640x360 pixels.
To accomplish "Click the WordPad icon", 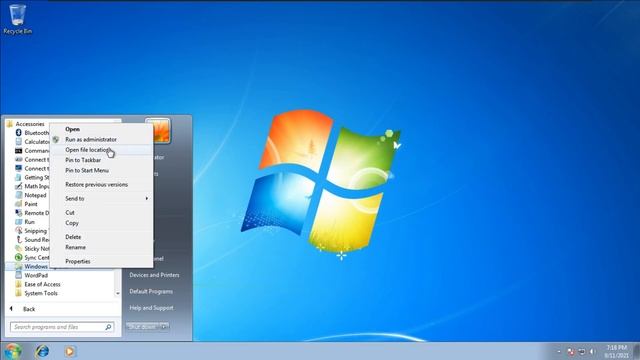I will click(18, 276).
